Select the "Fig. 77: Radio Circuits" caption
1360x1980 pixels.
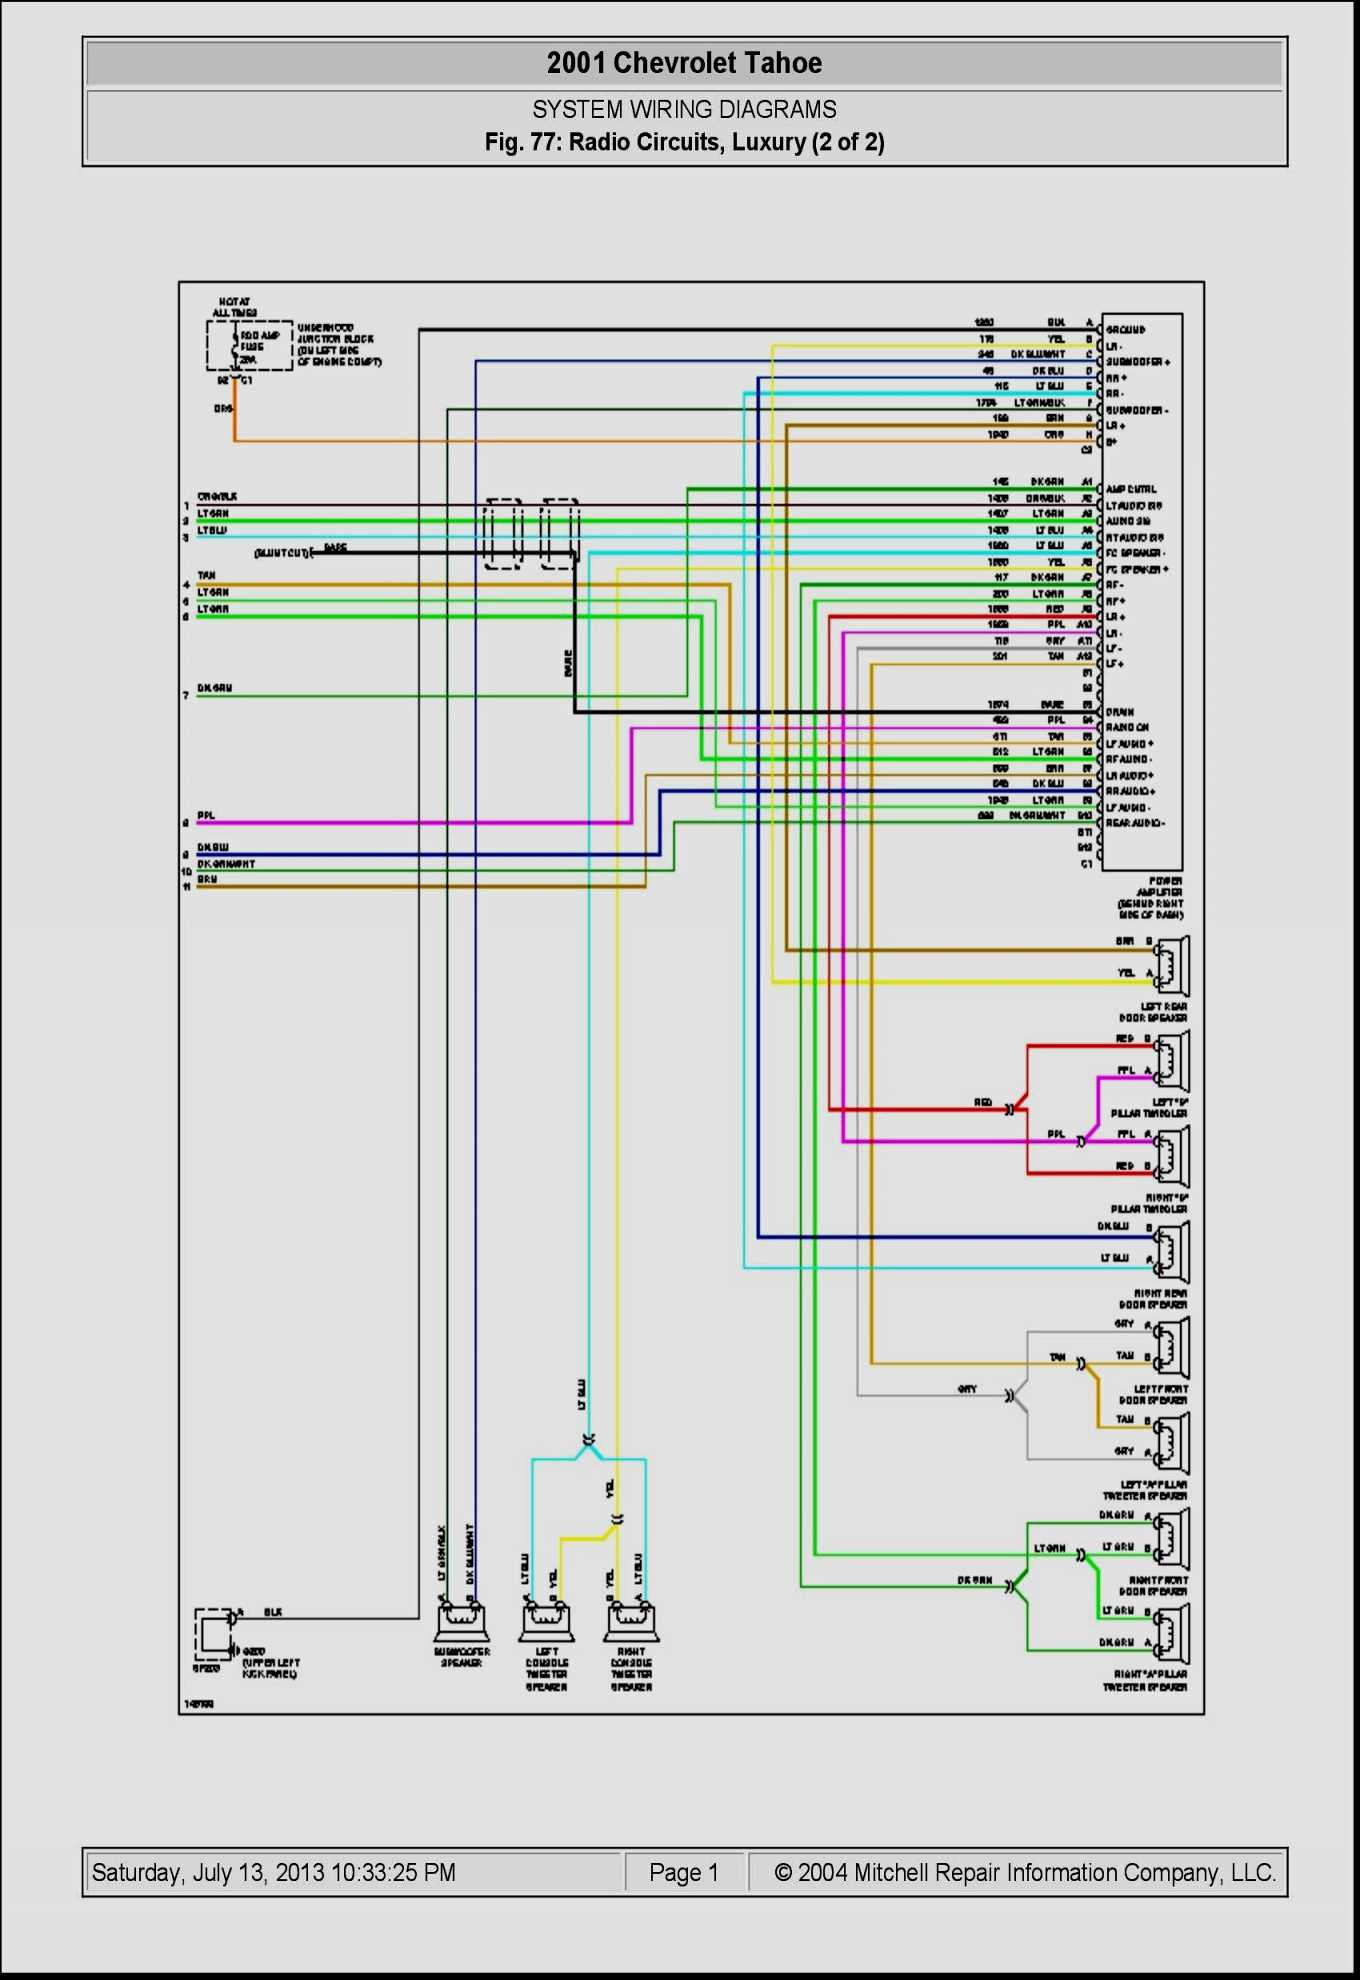[x=684, y=142]
